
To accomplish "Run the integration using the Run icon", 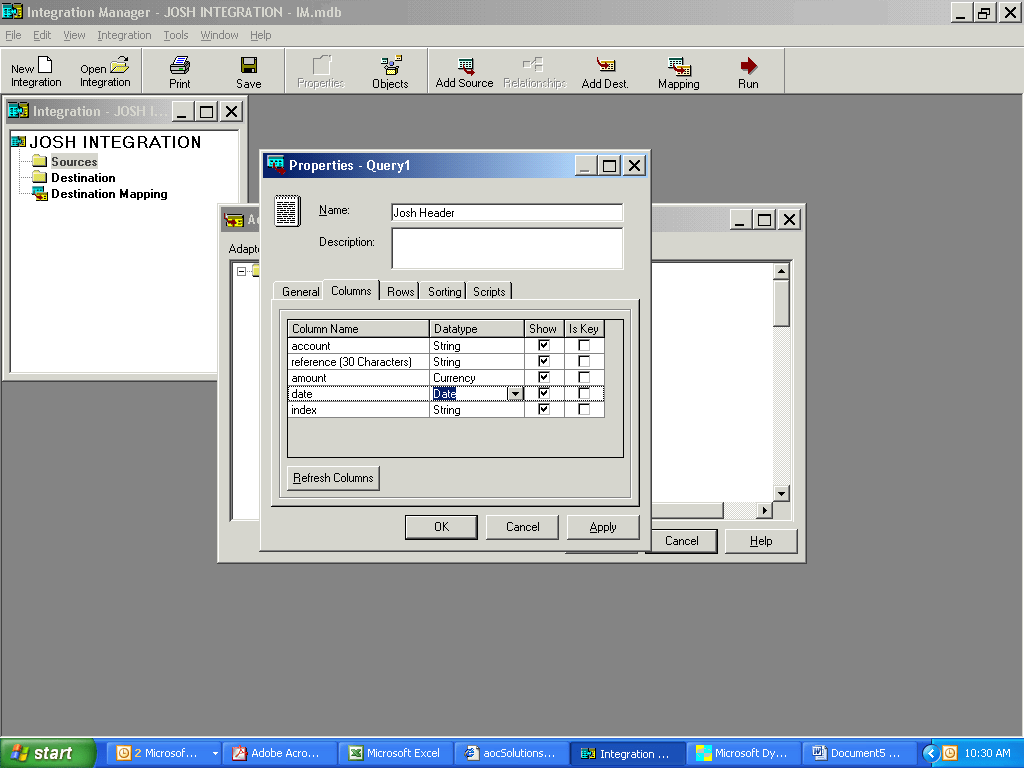I will 748,70.
